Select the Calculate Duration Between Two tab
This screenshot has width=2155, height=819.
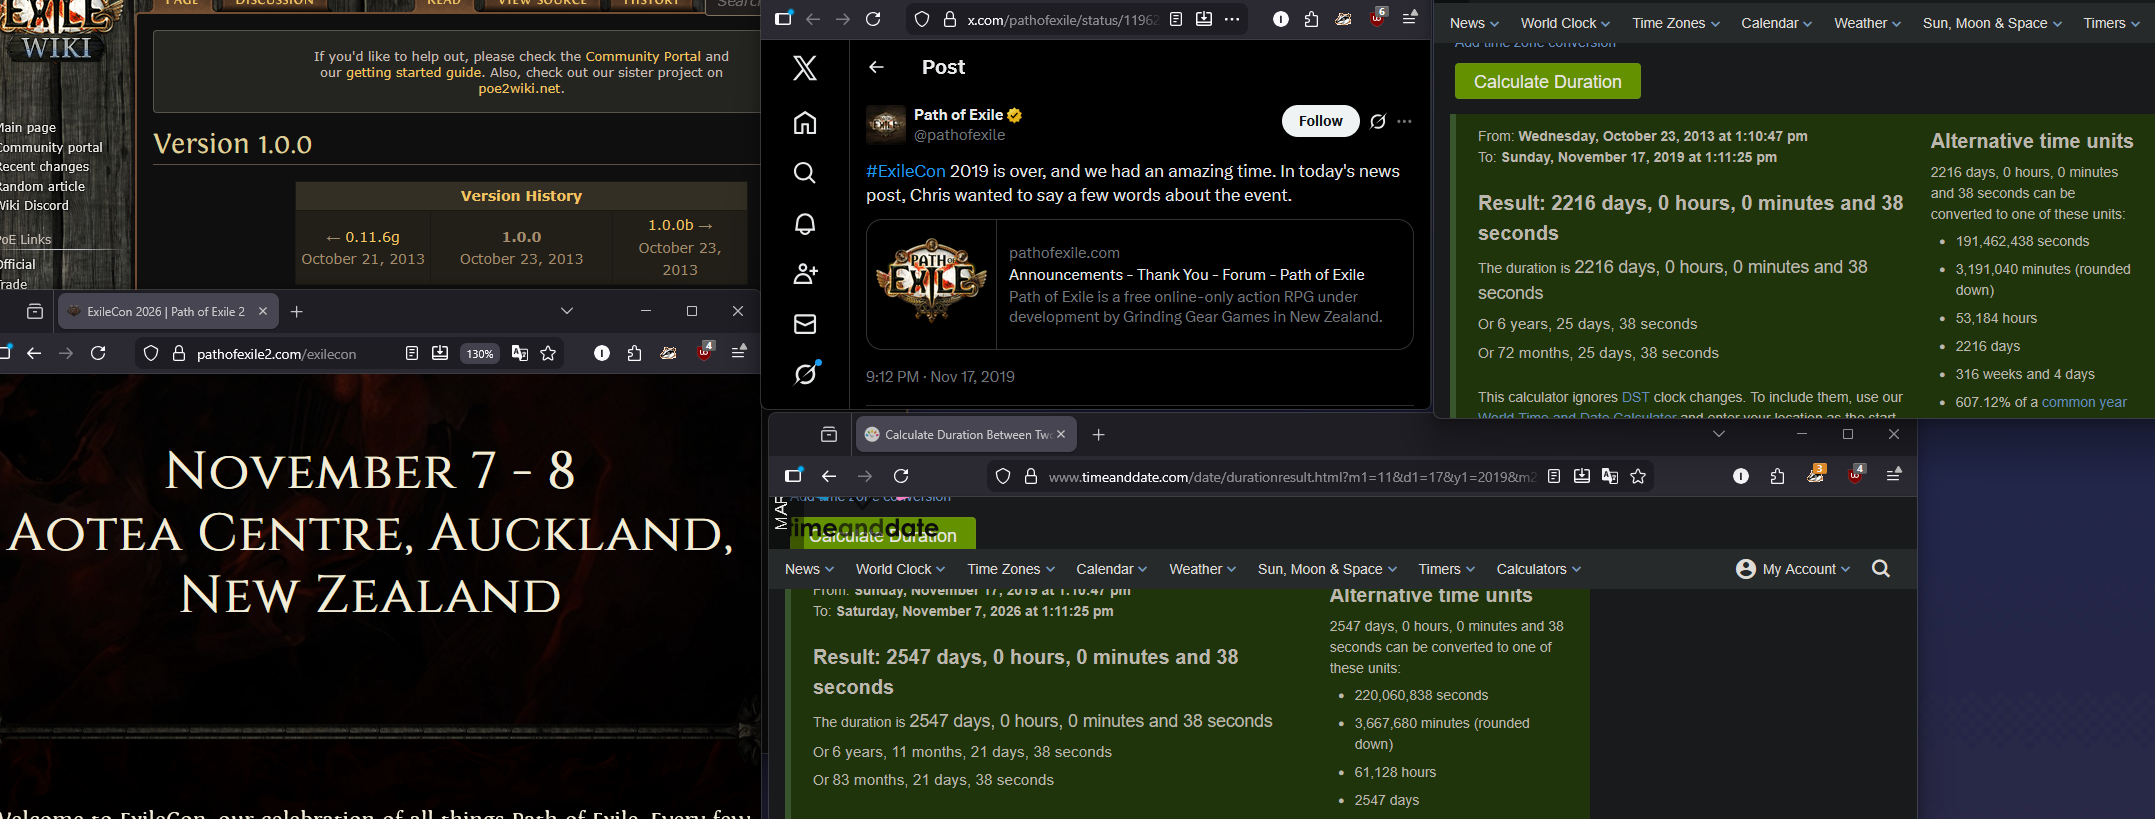point(967,434)
